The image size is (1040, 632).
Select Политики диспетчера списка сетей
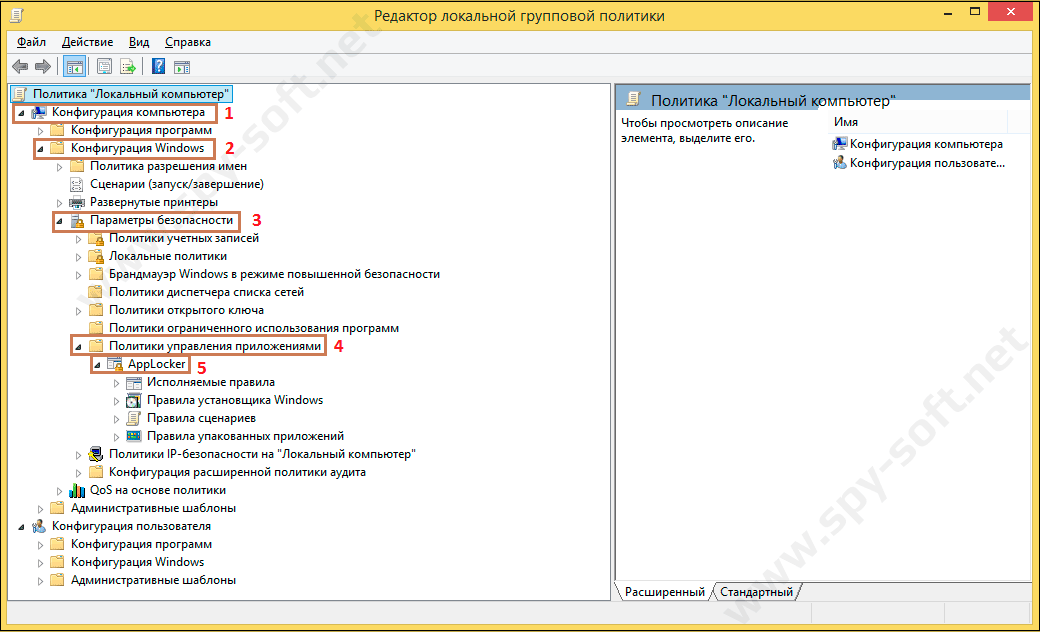point(206,292)
